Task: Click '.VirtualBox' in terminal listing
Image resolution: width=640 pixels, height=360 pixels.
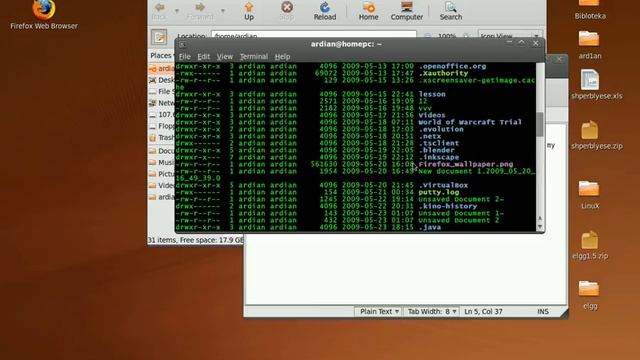Action: tap(443, 185)
